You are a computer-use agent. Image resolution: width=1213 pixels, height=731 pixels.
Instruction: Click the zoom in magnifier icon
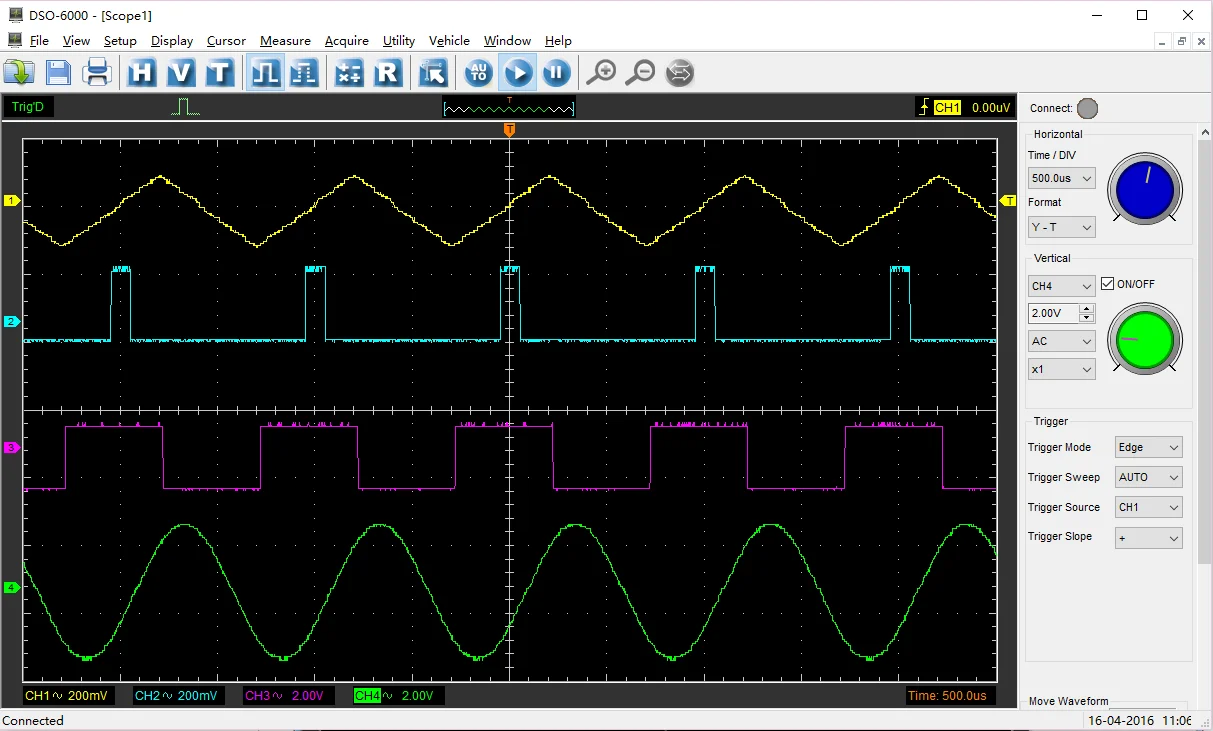(600, 73)
